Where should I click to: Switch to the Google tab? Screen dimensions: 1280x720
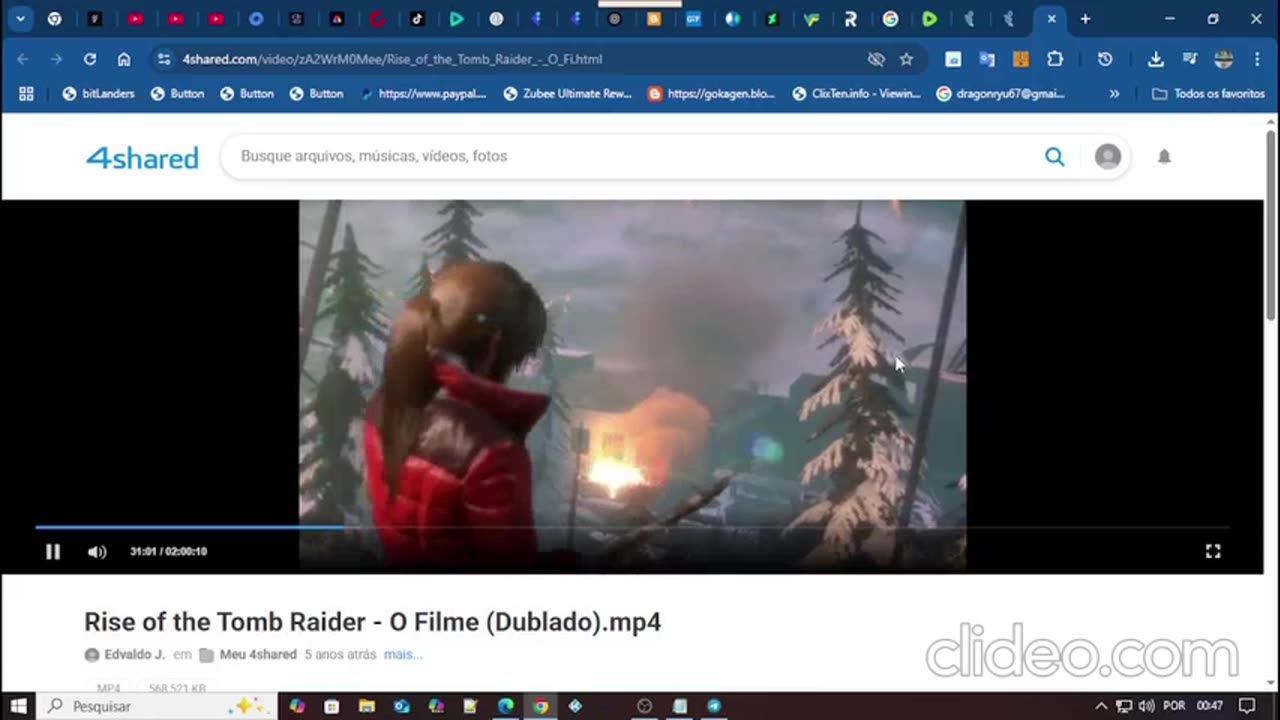(x=890, y=19)
